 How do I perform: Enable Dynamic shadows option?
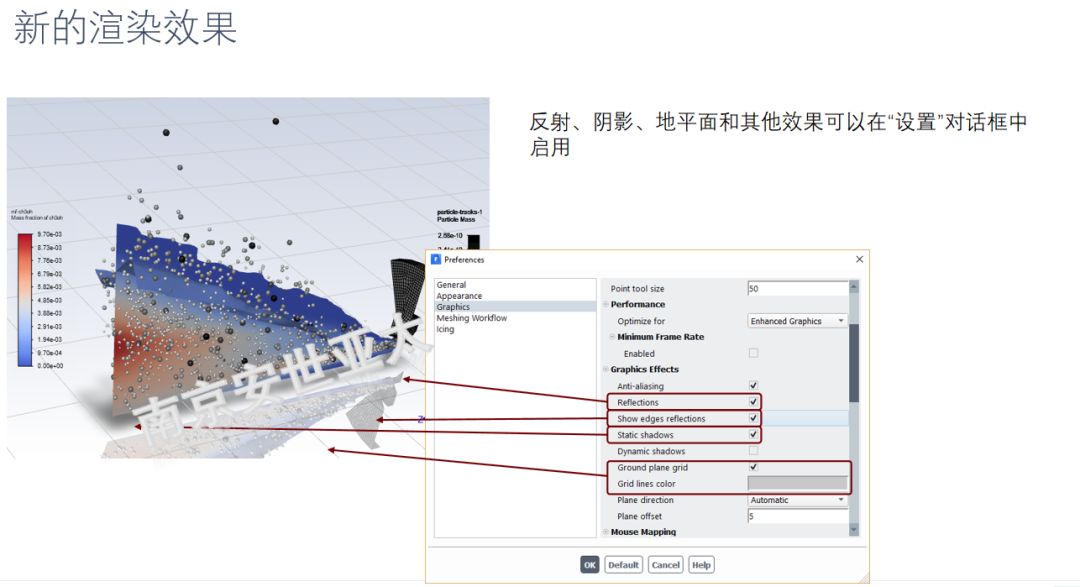tap(753, 451)
